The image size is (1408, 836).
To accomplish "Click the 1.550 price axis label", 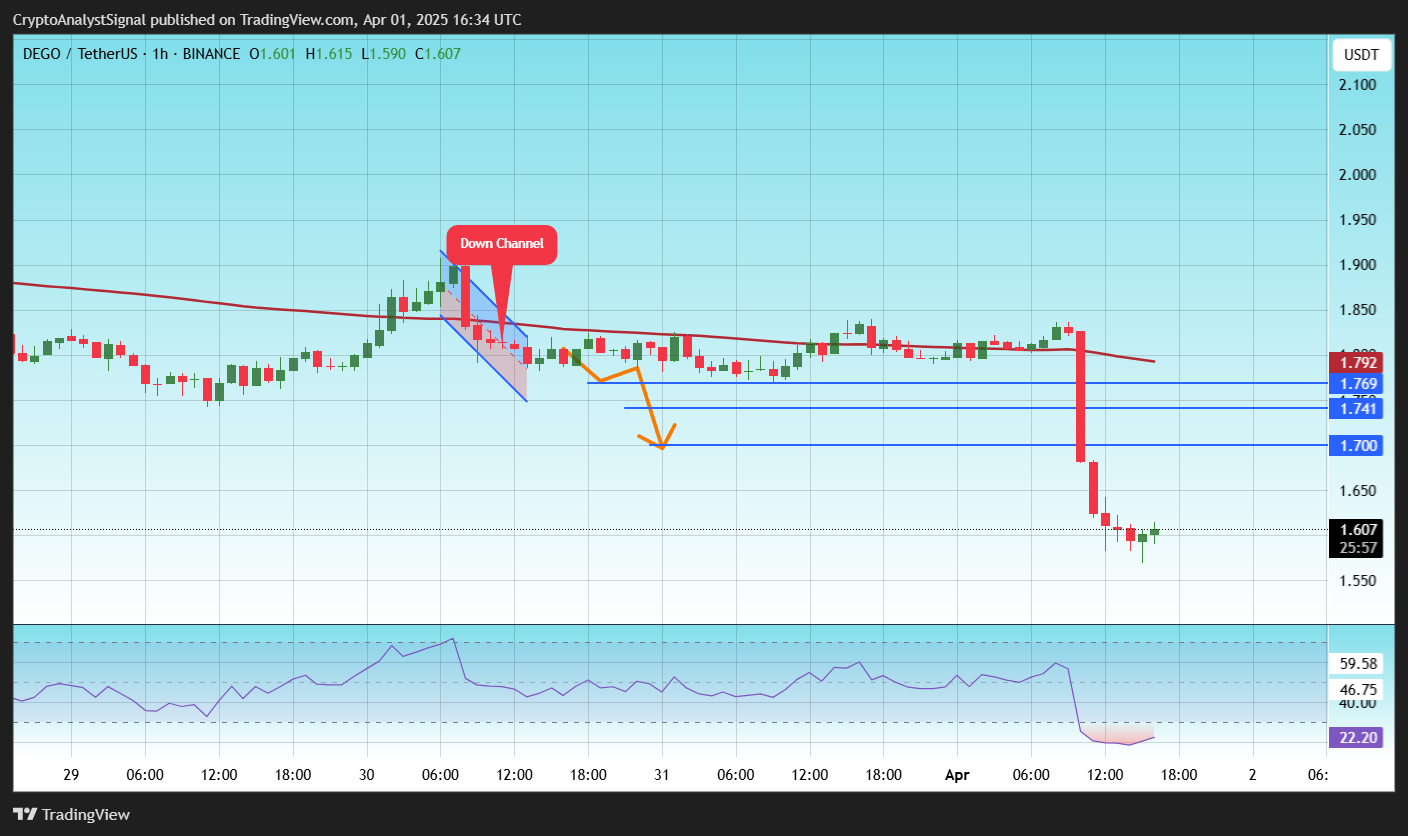I will click(1358, 581).
